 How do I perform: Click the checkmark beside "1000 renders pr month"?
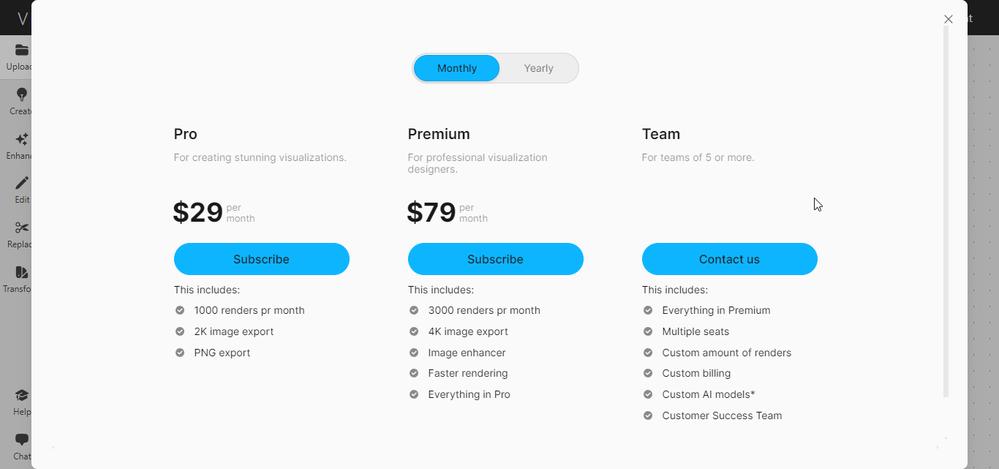[x=180, y=310]
